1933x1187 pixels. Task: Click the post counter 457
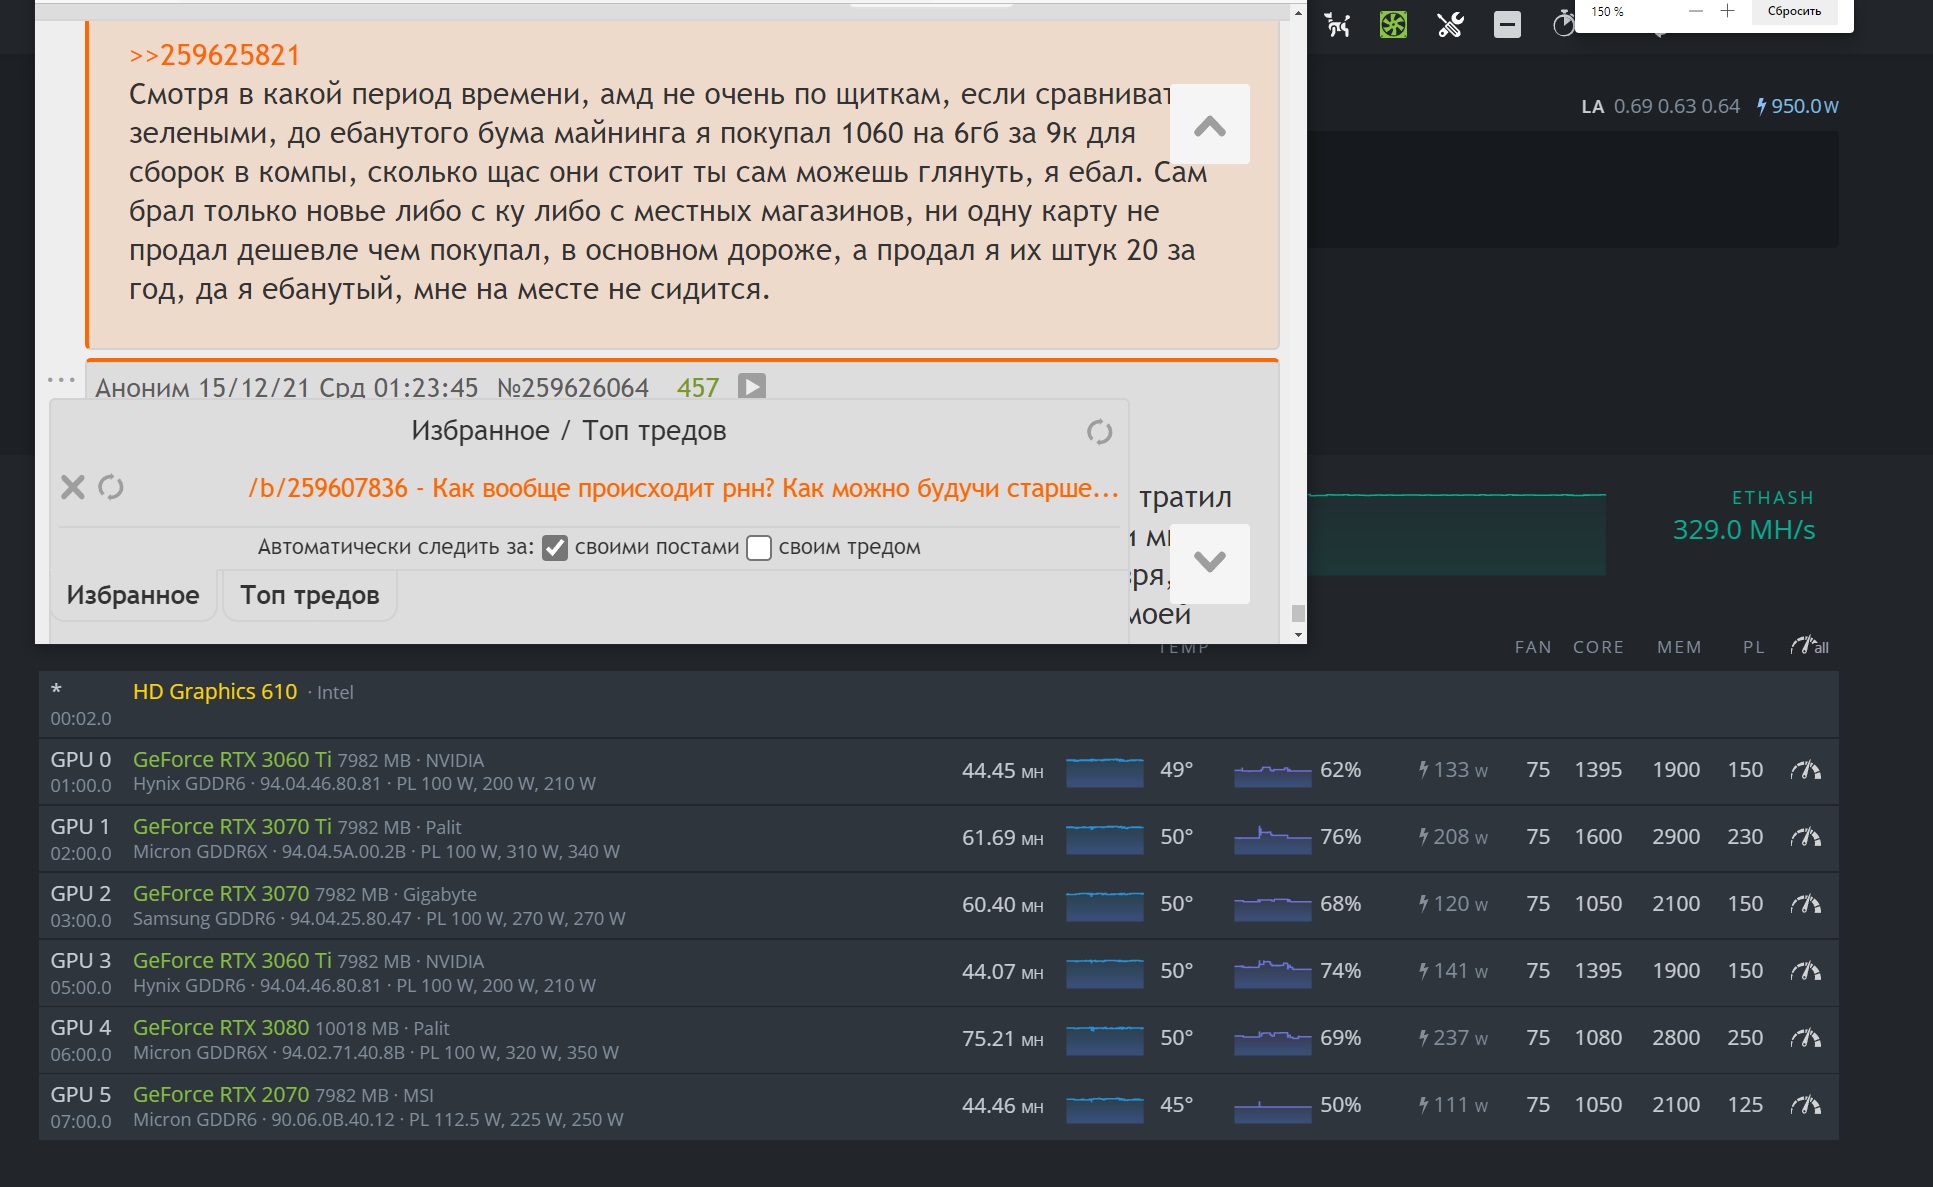click(698, 388)
